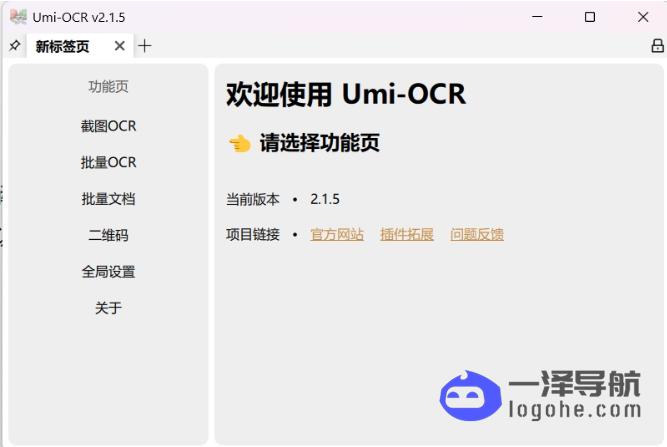Viewport: 667px width, 447px height.
Task: Close the 新标签页 tab
Action: [x=120, y=46]
